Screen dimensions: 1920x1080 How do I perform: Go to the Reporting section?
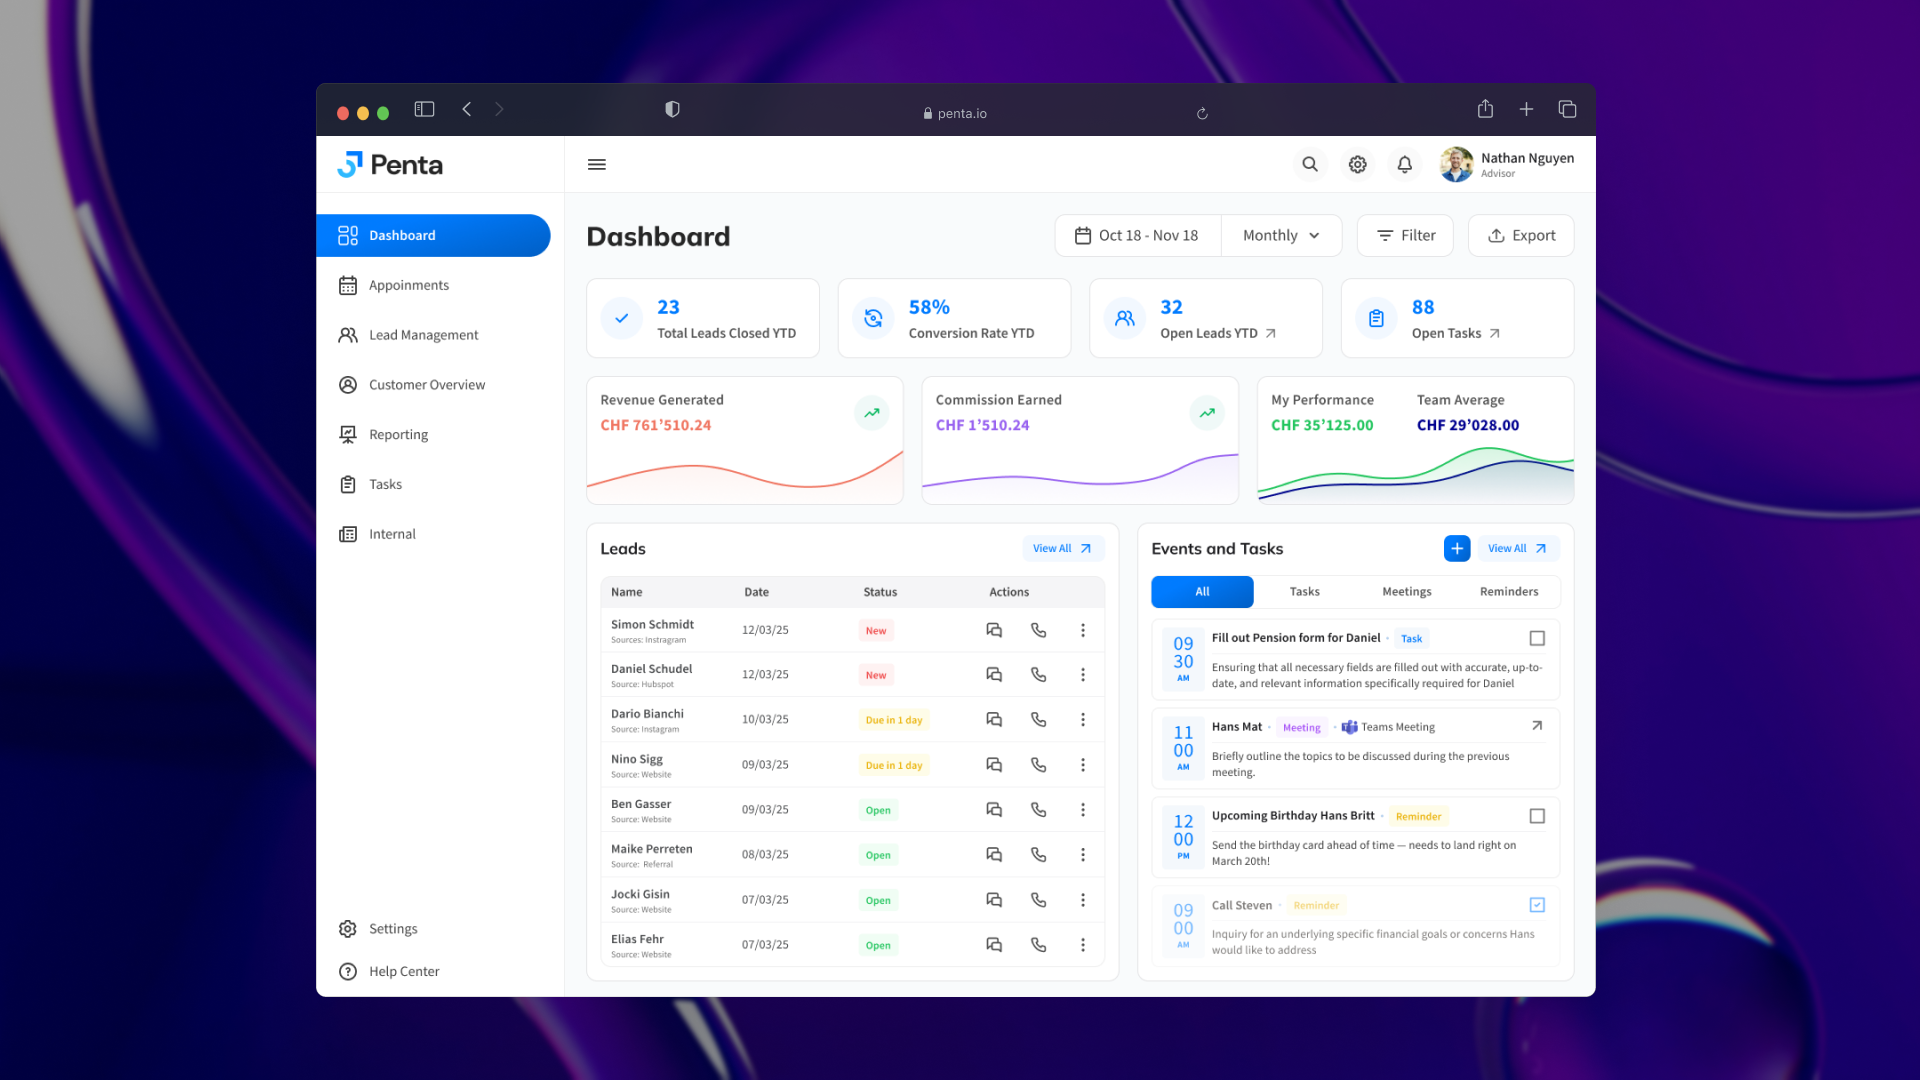click(x=397, y=434)
